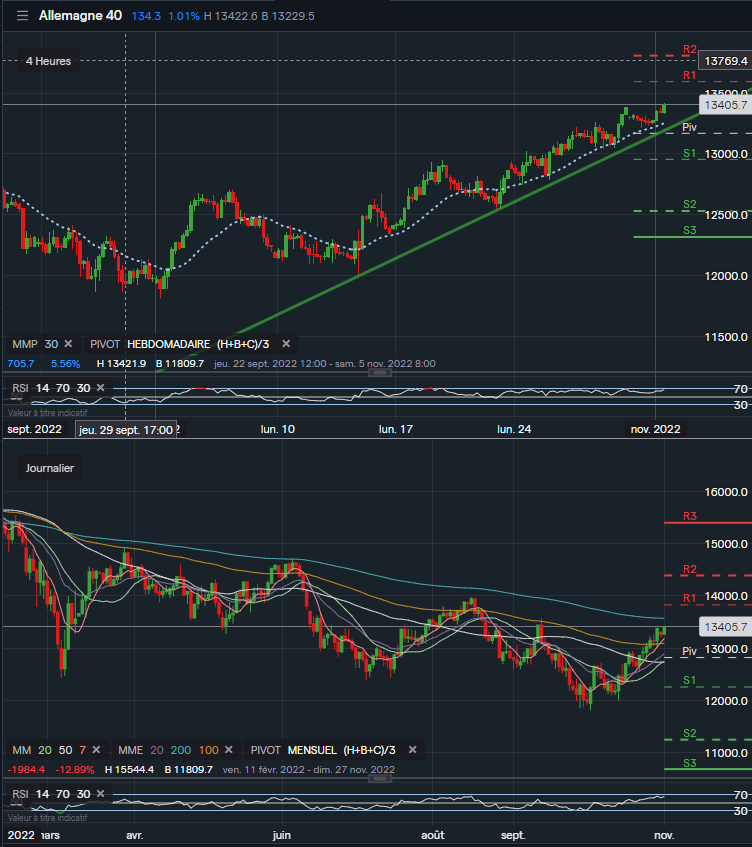Open the Journalier timeframe selector
The width and height of the screenshot is (752, 847).
click(49, 467)
